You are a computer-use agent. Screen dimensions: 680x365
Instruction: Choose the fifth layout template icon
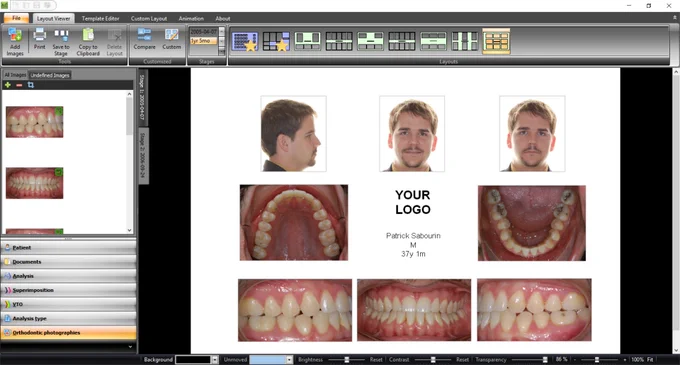tap(370, 41)
